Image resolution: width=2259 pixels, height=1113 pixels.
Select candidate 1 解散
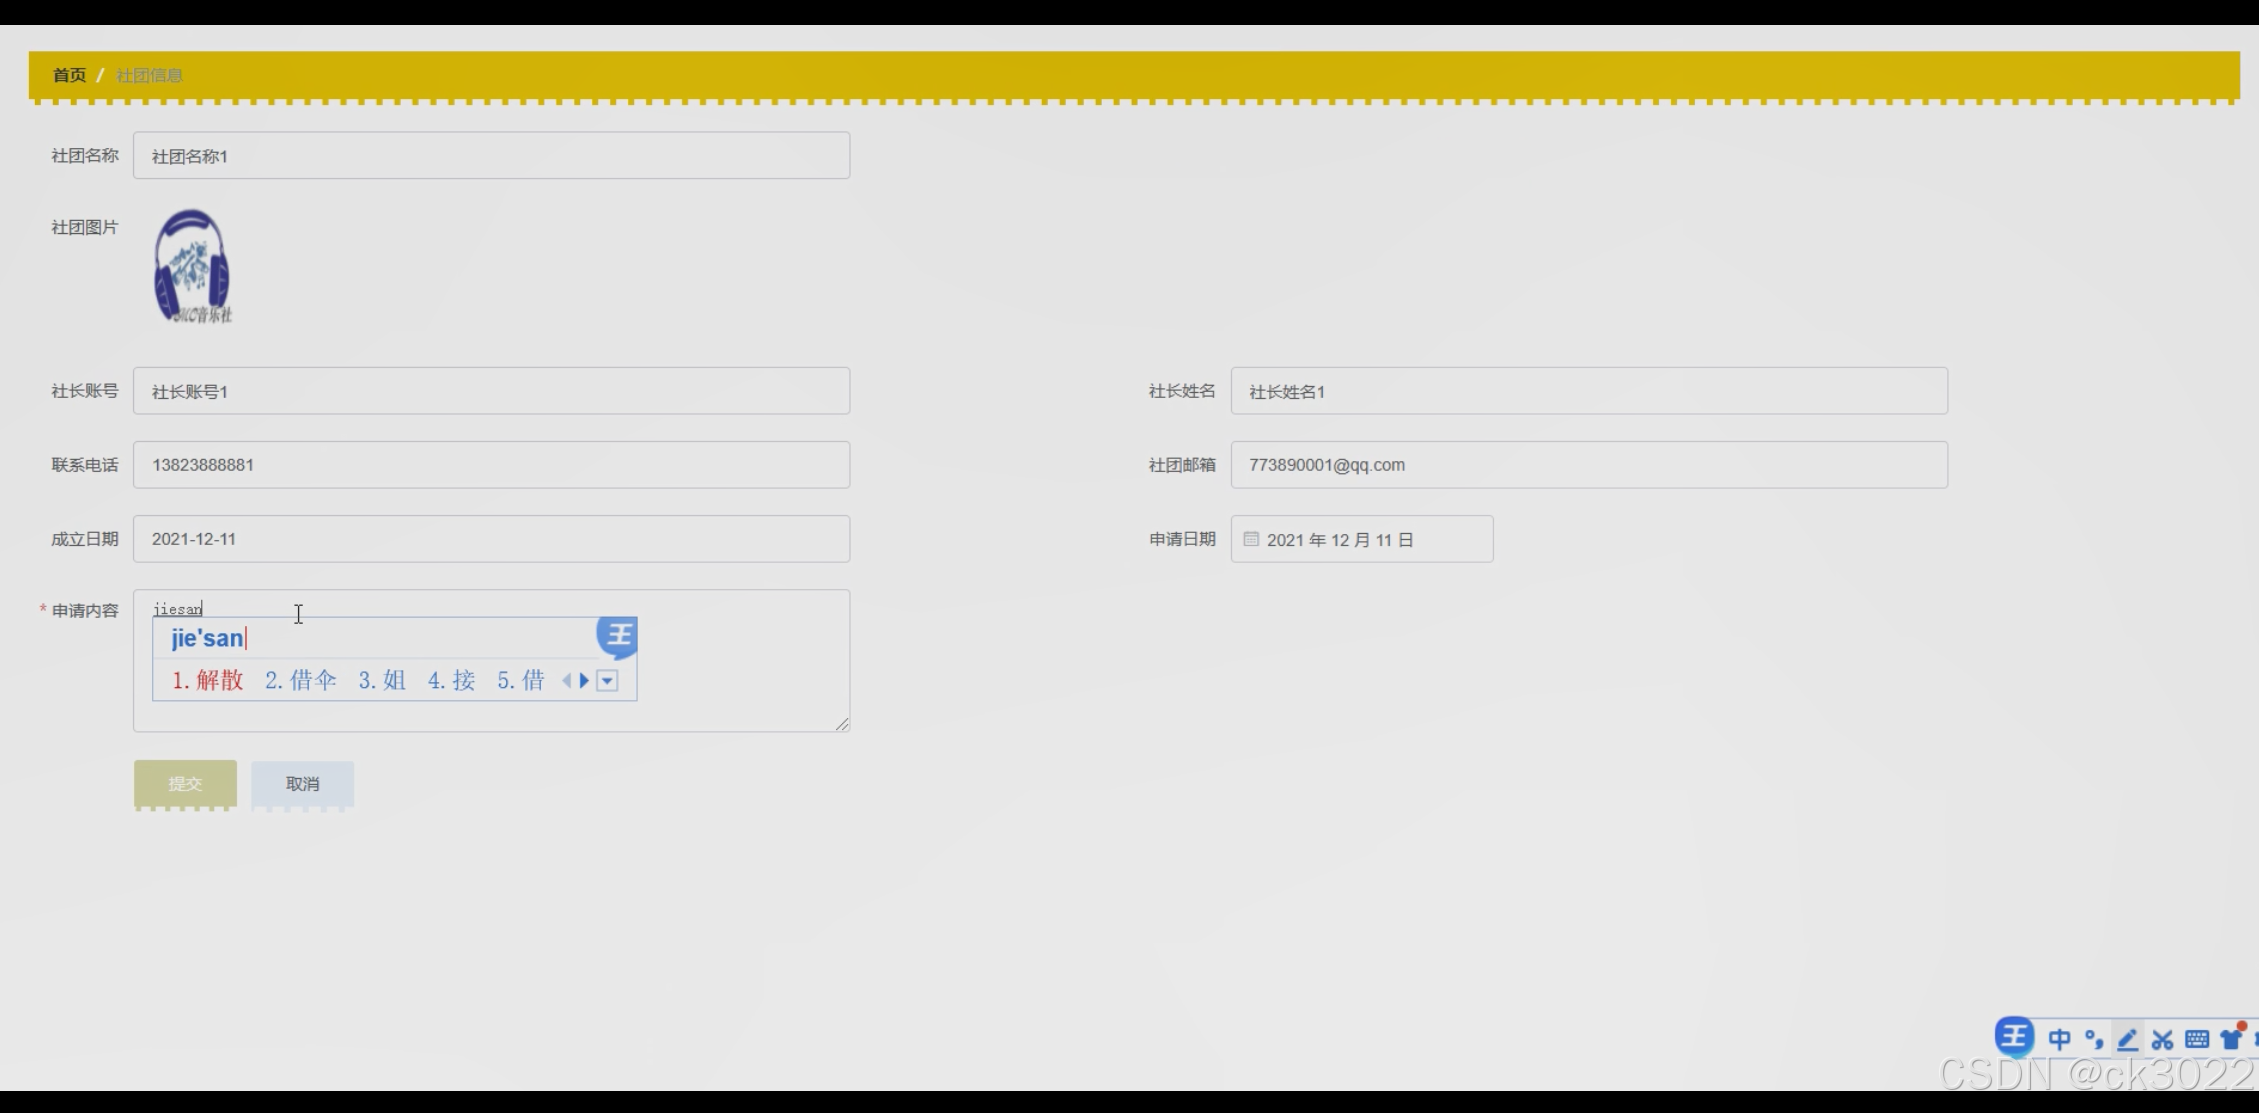208,681
